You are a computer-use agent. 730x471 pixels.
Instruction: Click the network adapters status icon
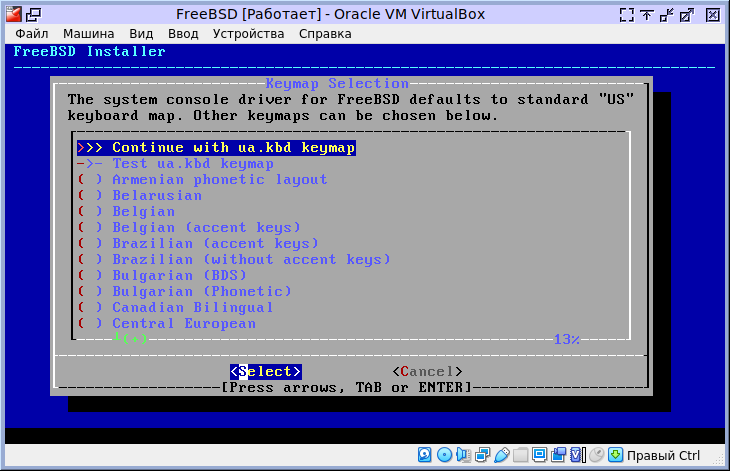pyautogui.click(x=482, y=455)
